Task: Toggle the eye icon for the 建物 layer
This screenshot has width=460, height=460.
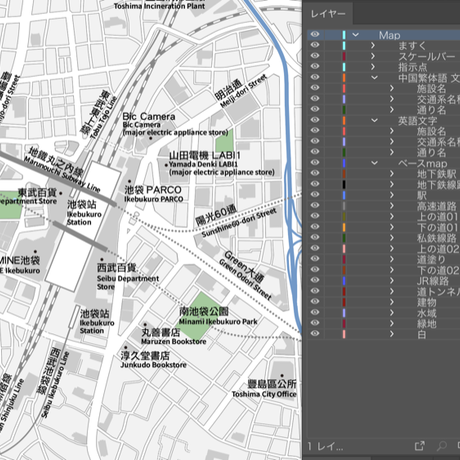Action: pos(315,301)
